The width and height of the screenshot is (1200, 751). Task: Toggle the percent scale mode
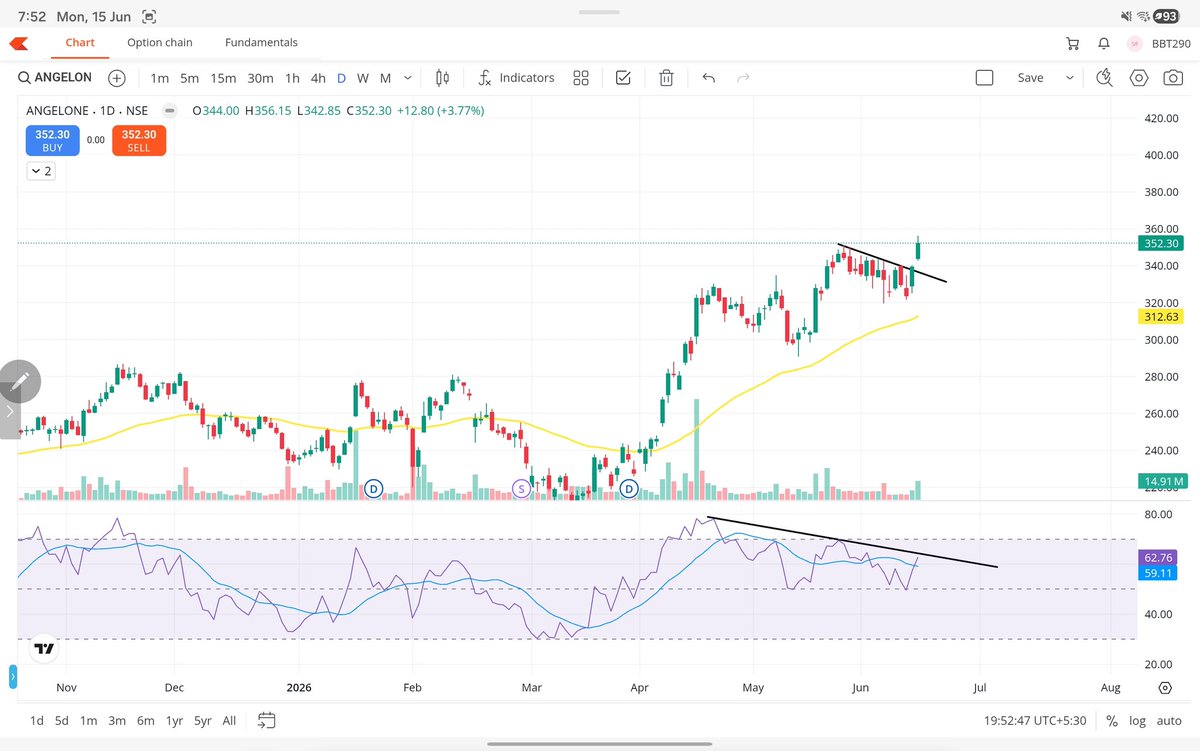pos(1112,720)
